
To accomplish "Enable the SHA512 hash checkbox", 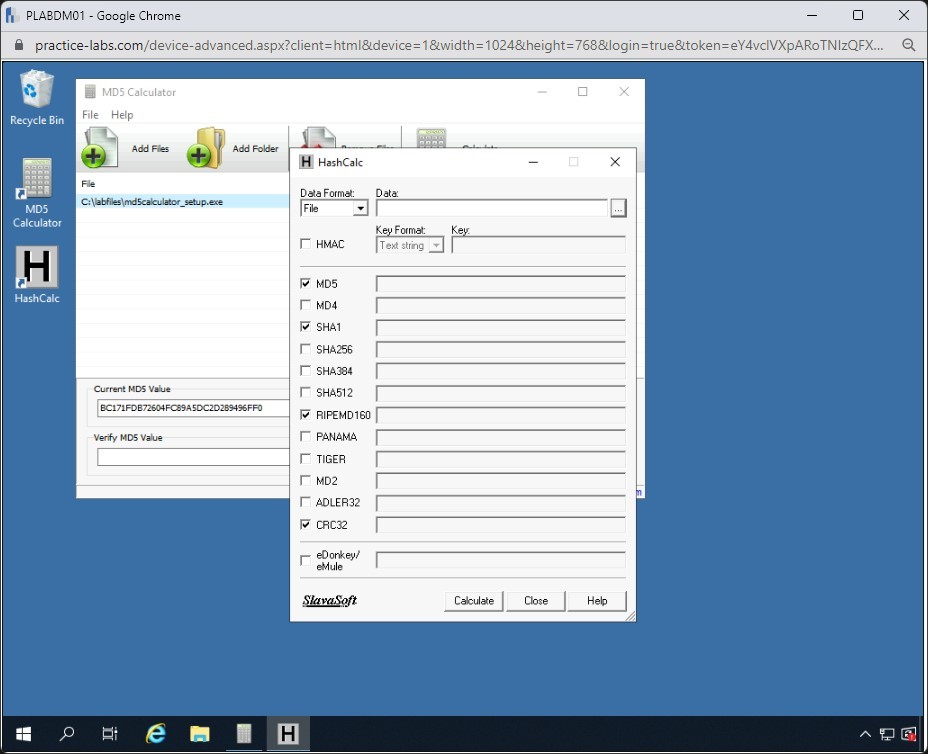I will click(306, 393).
